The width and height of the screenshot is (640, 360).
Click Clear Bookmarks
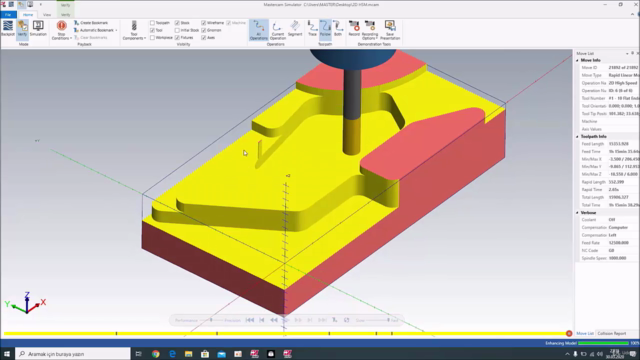point(91,38)
